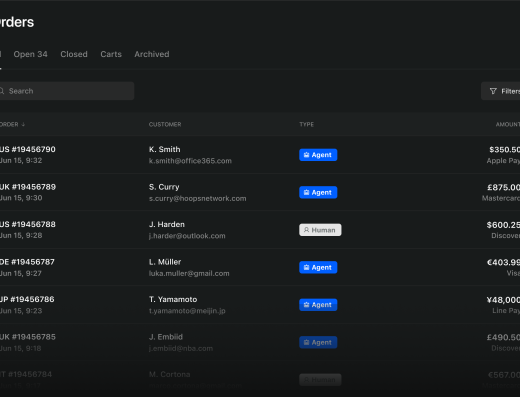The height and width of the screenshot is (397, 520).
Task: Switch to the Open 34 tab
Action: 30,54
